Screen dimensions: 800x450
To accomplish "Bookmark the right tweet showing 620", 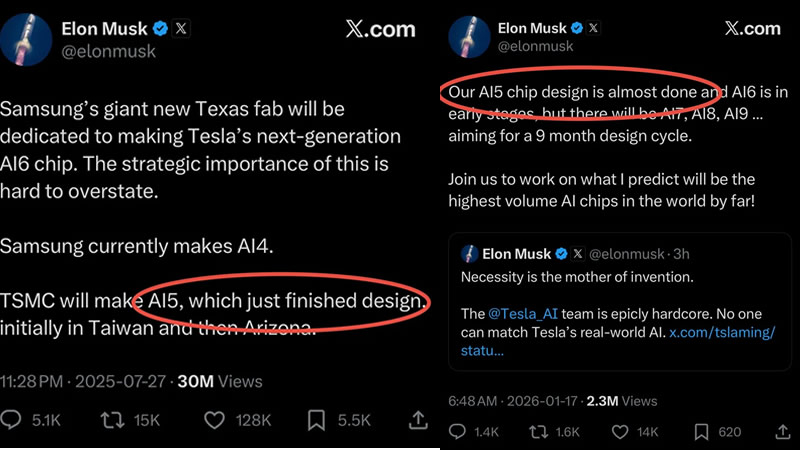I will [x=702, y=432].
